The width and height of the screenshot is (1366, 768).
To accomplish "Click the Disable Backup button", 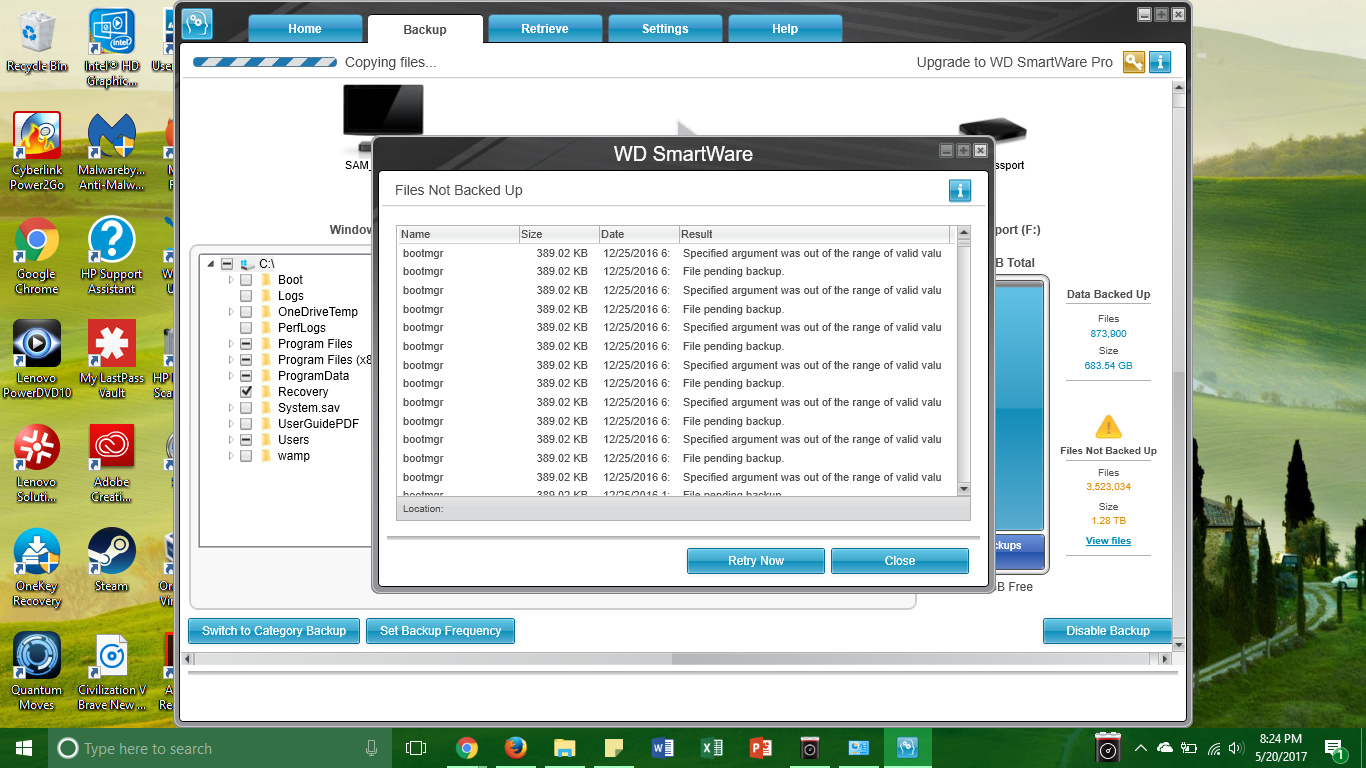I will [1108, 631].
